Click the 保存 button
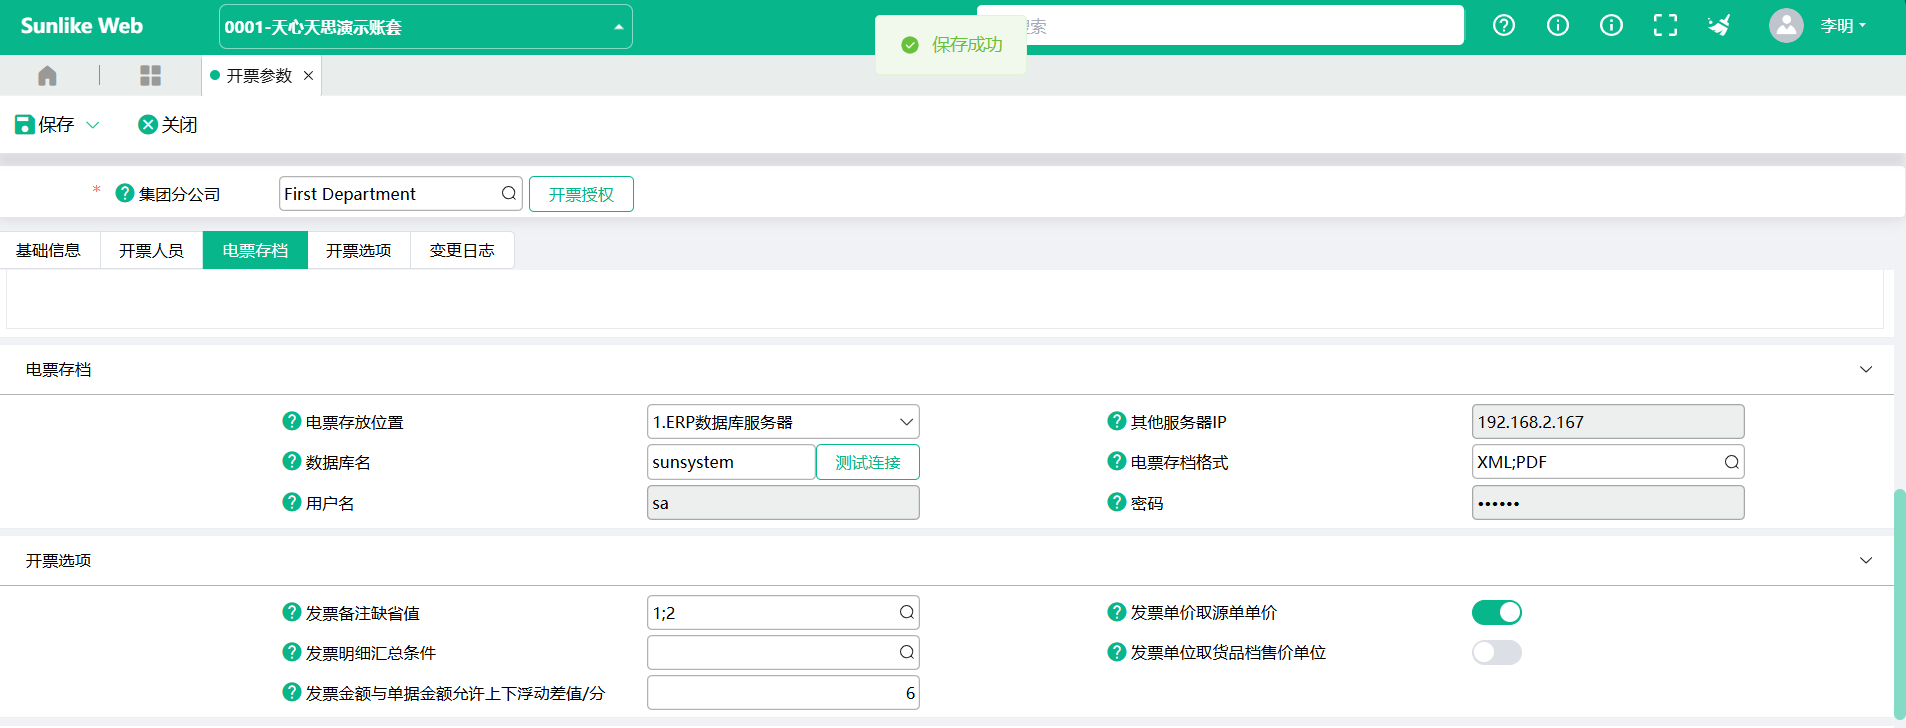Viewport: 1906px width, 728px height. click(x=45, y=125)
